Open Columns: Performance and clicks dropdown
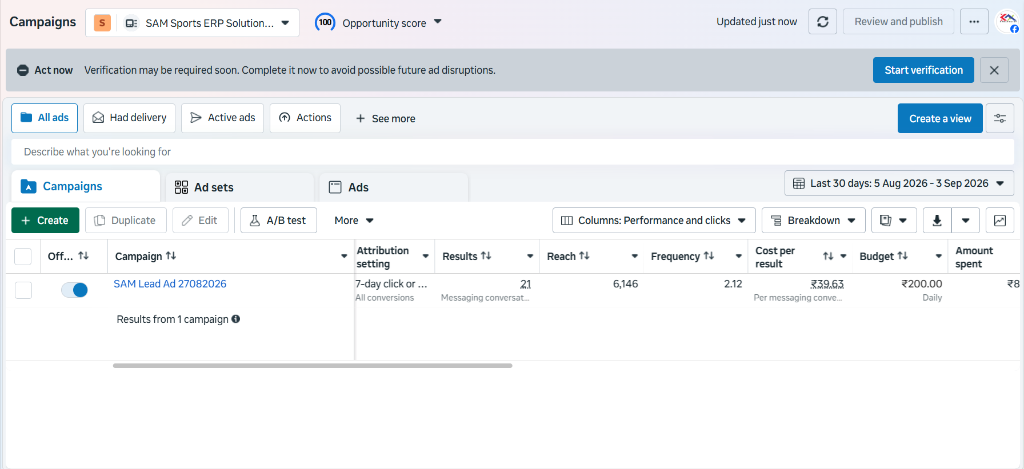Viewport: 1024px width, 469px height. point(654,220)
